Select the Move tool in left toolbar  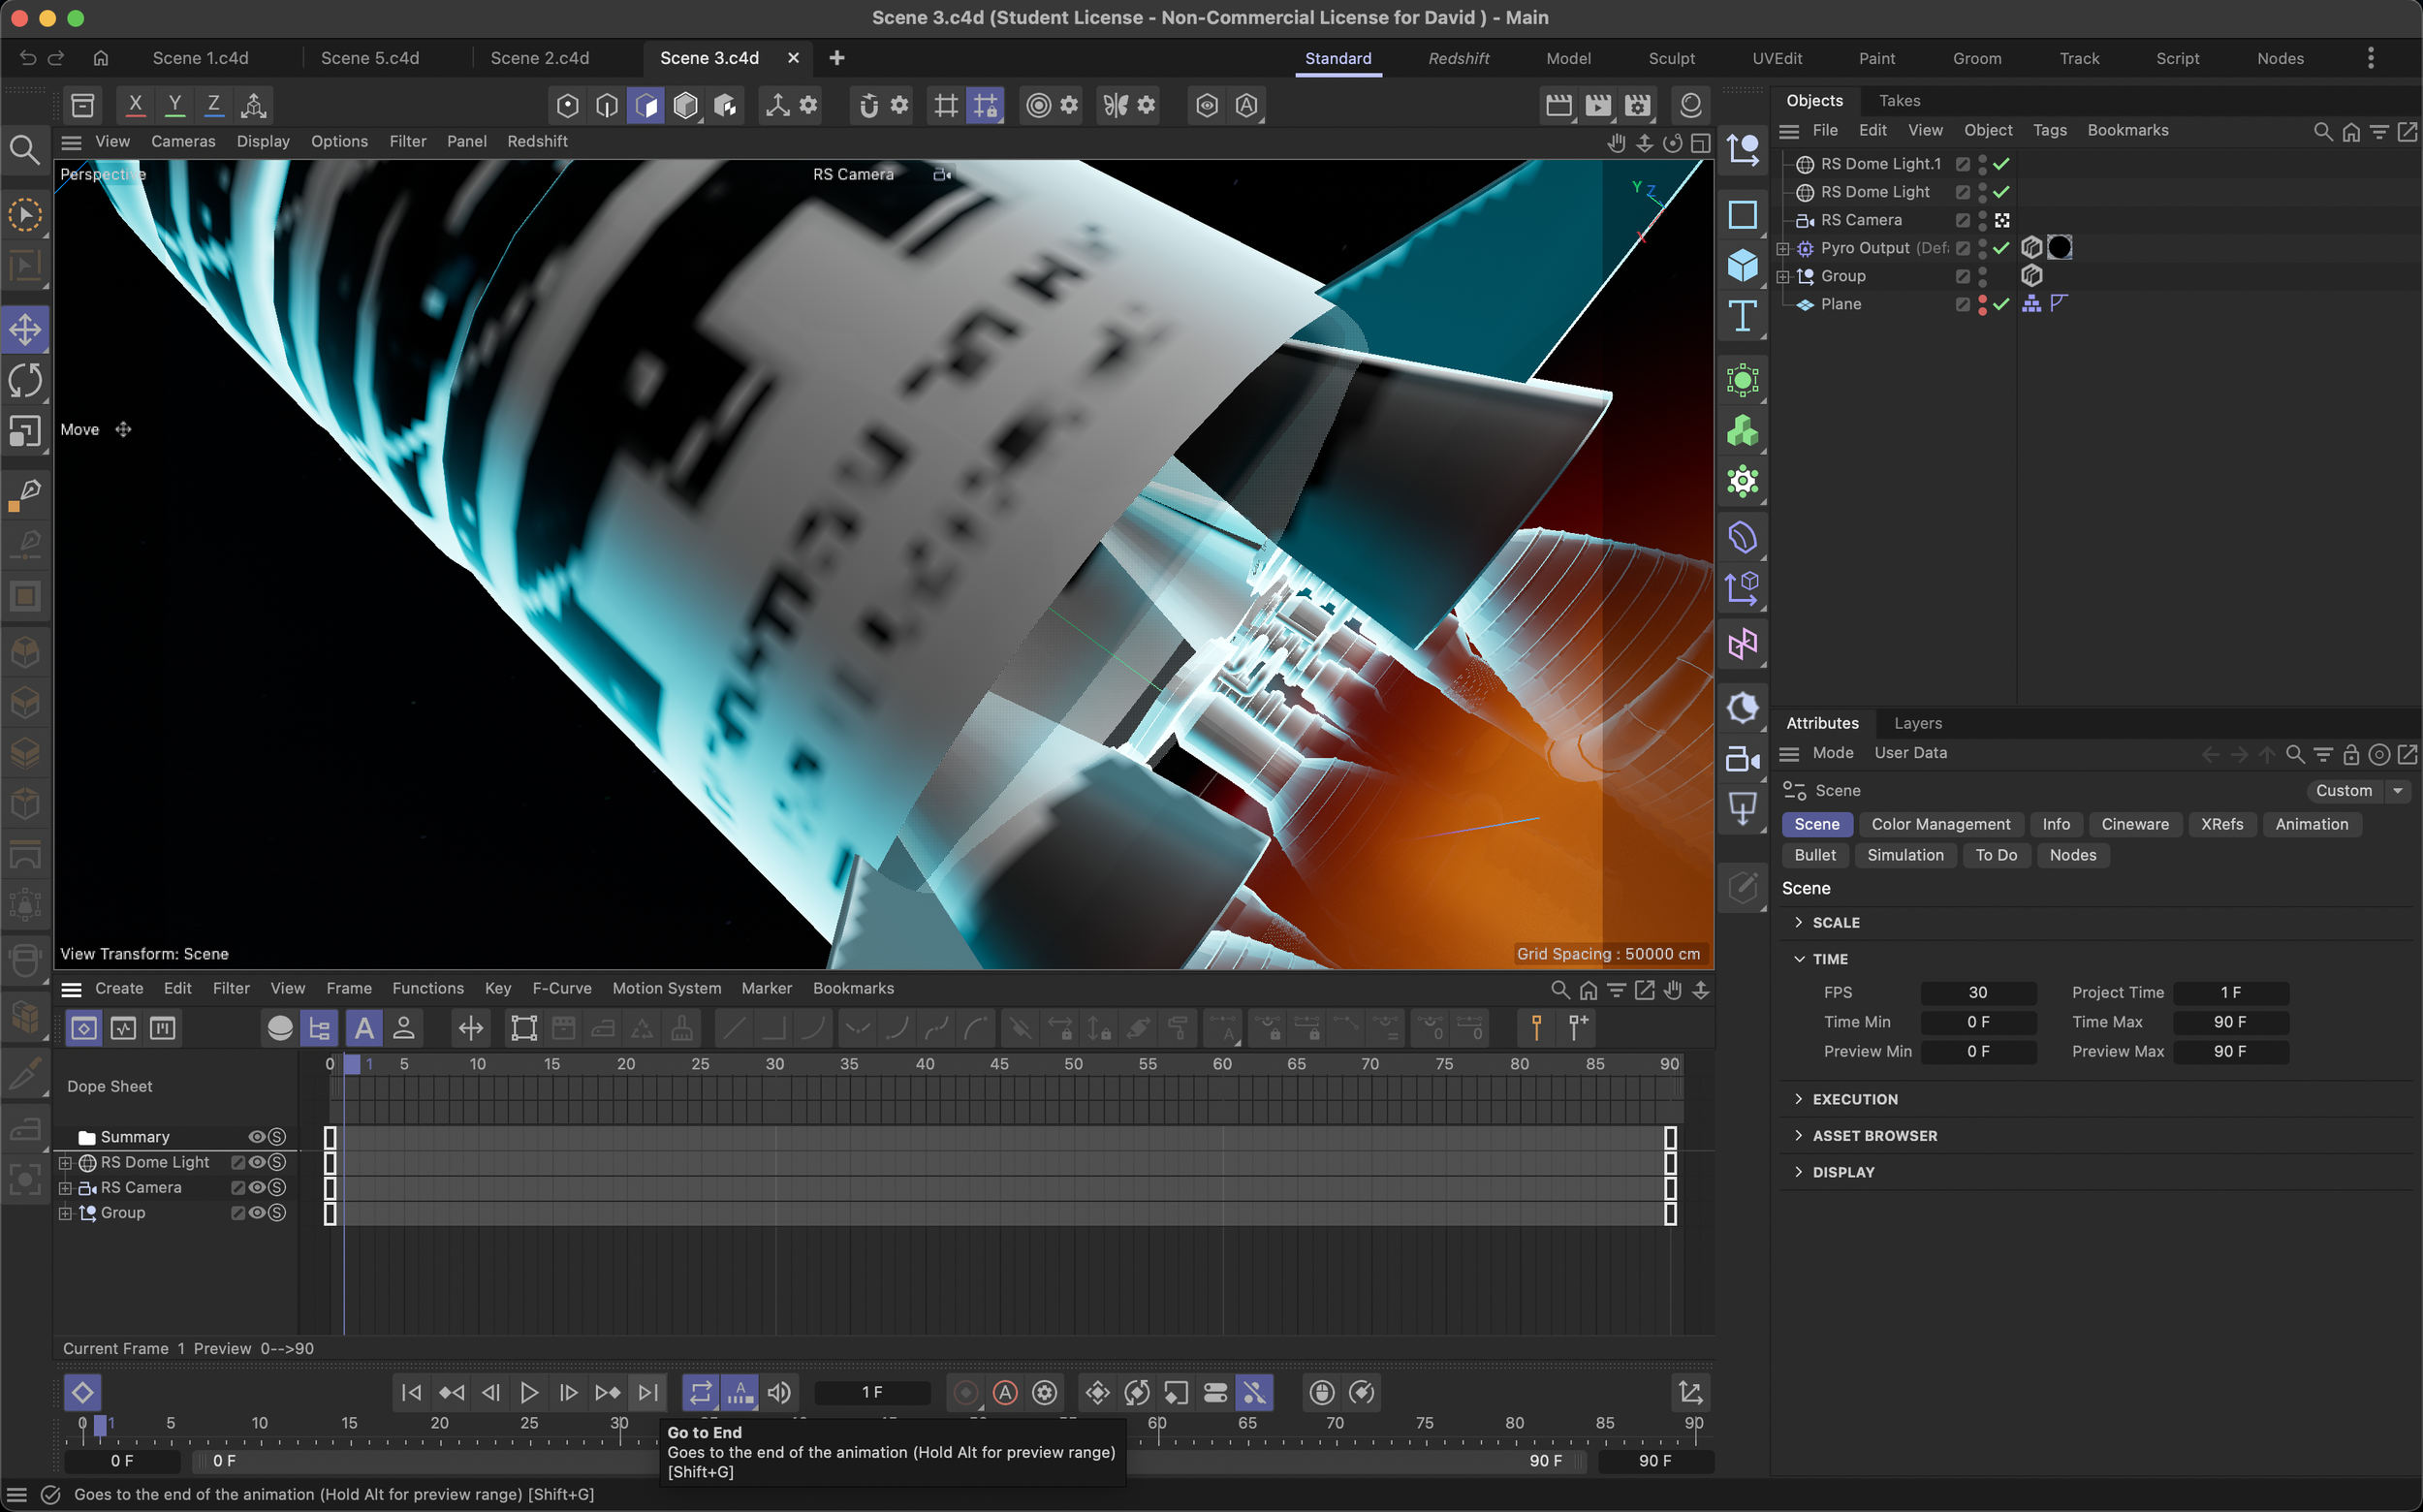(x=25, y=329)
